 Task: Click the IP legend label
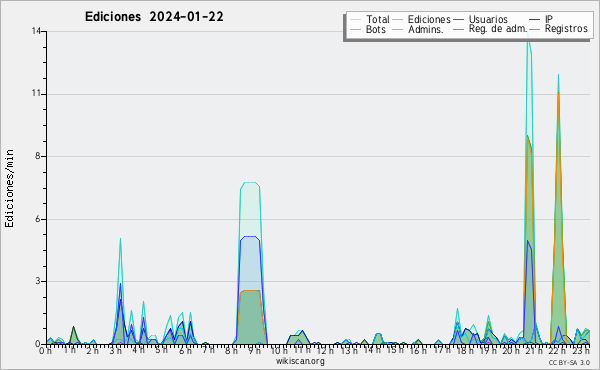(549, 19)
